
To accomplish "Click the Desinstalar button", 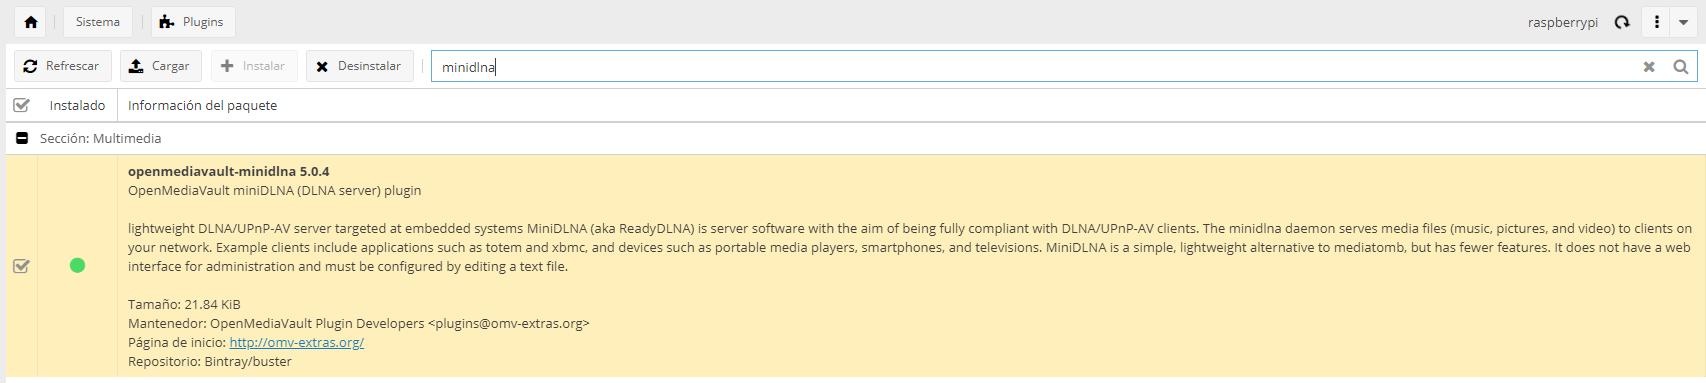I will (360, 66).
